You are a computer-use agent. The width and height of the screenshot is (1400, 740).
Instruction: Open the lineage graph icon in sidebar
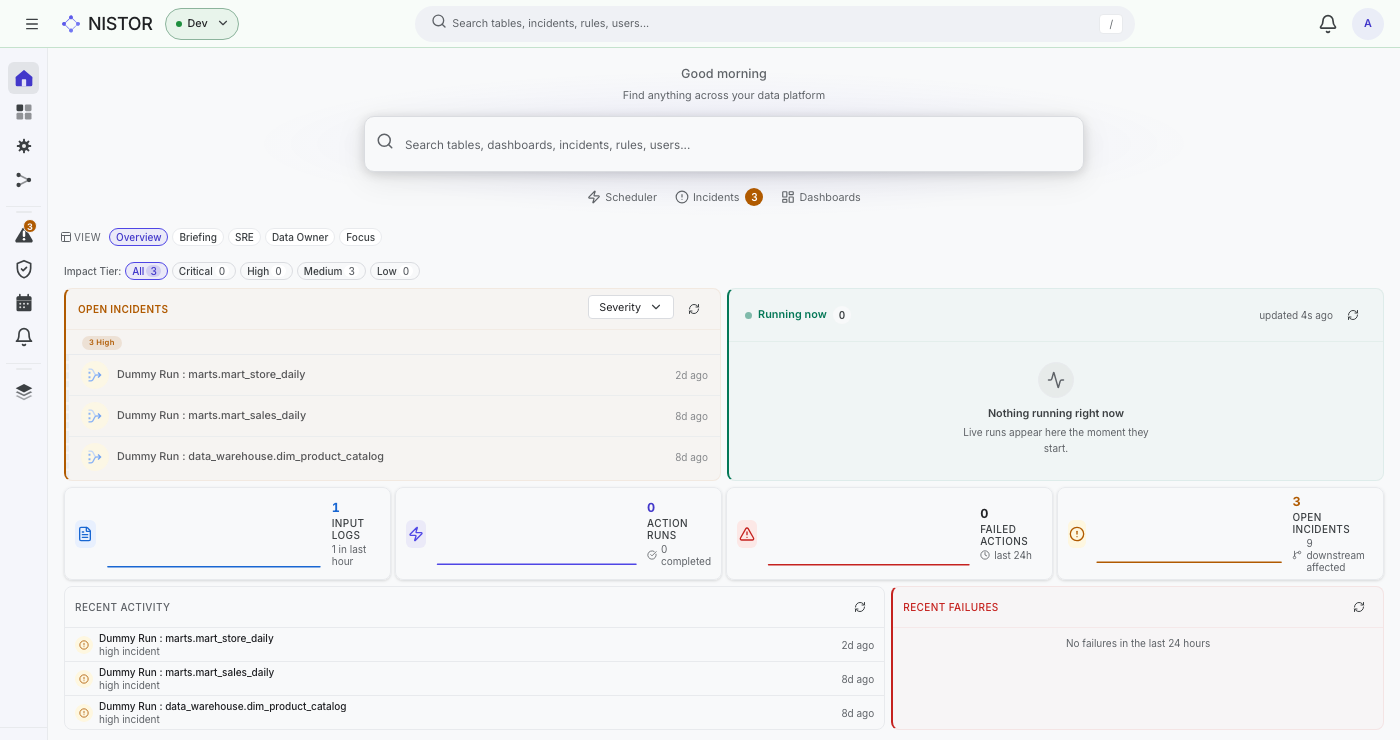coord(24,180)
